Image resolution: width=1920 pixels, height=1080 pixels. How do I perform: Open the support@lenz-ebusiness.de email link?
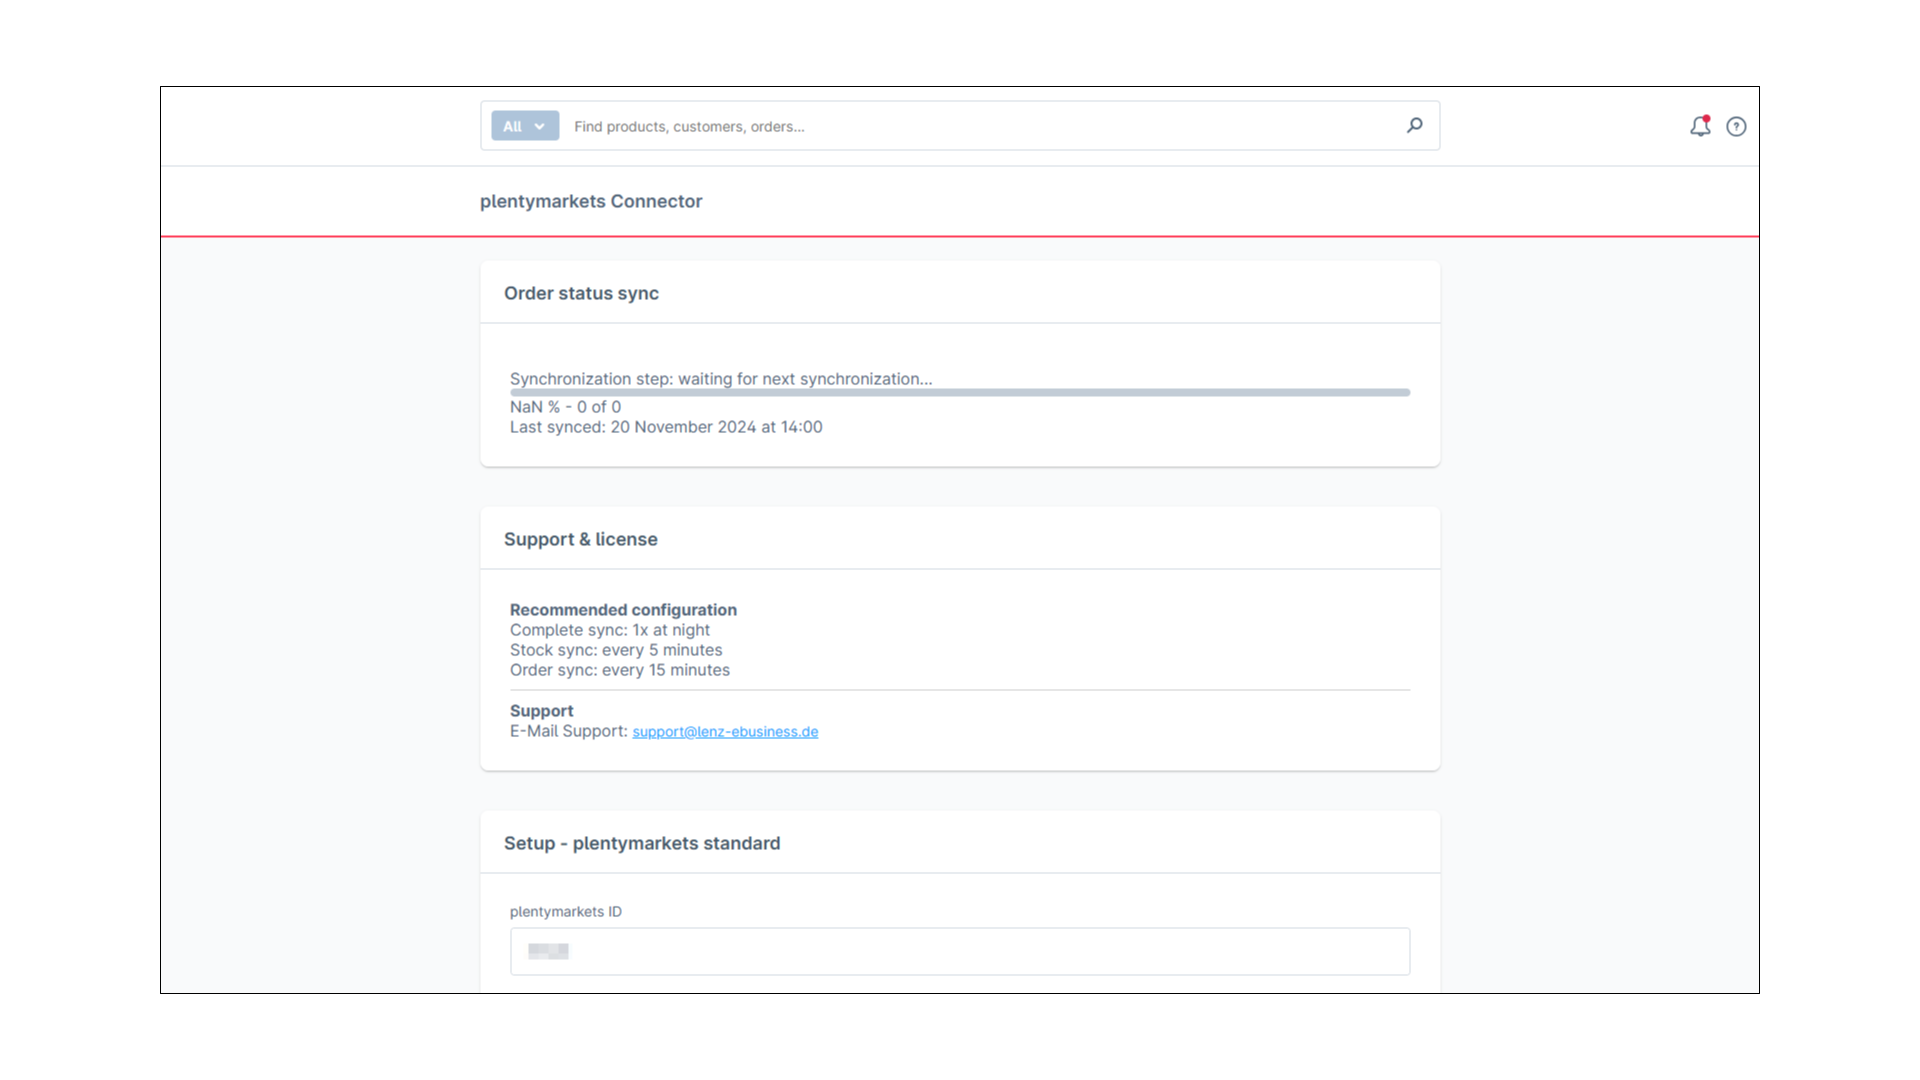click(x=725, y=731)
